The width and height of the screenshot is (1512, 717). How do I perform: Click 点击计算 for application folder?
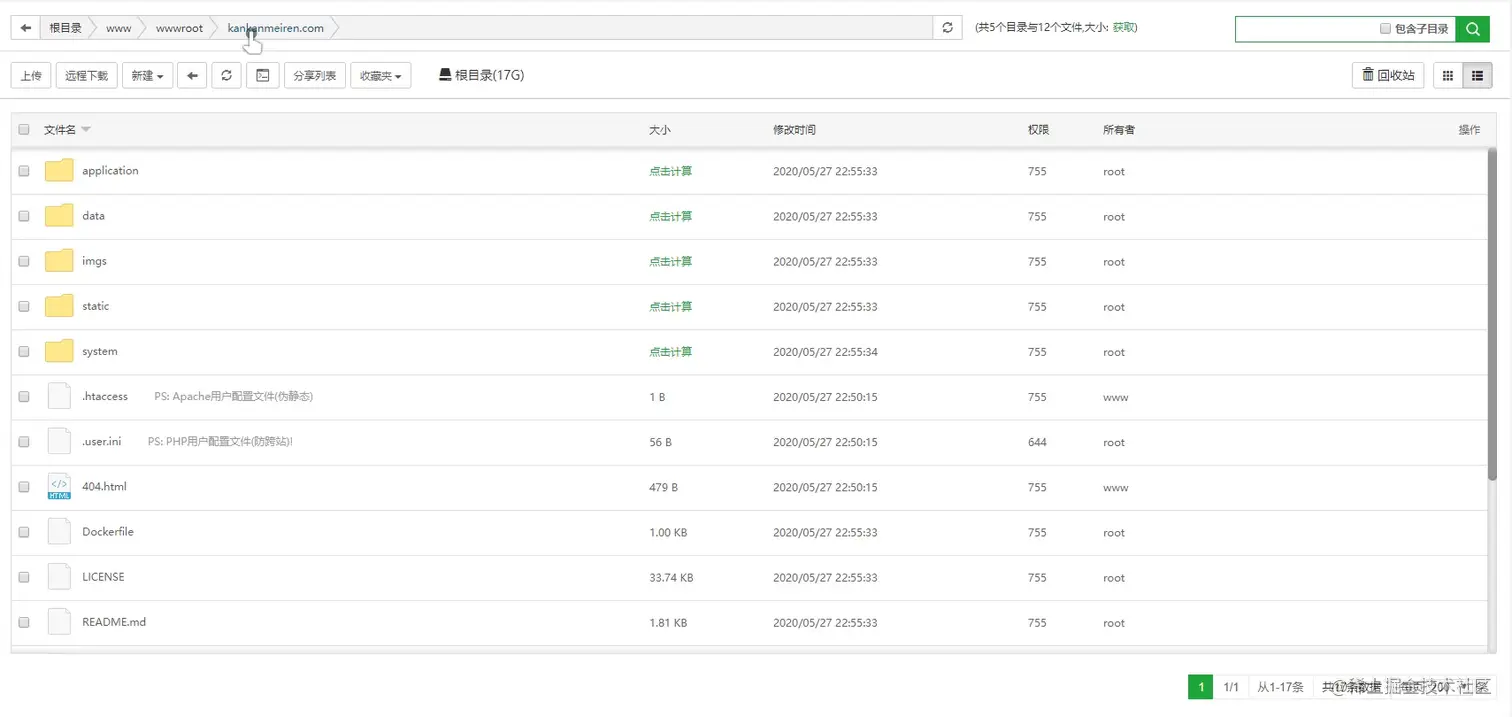pyautogui.click(x=670, y=171)
